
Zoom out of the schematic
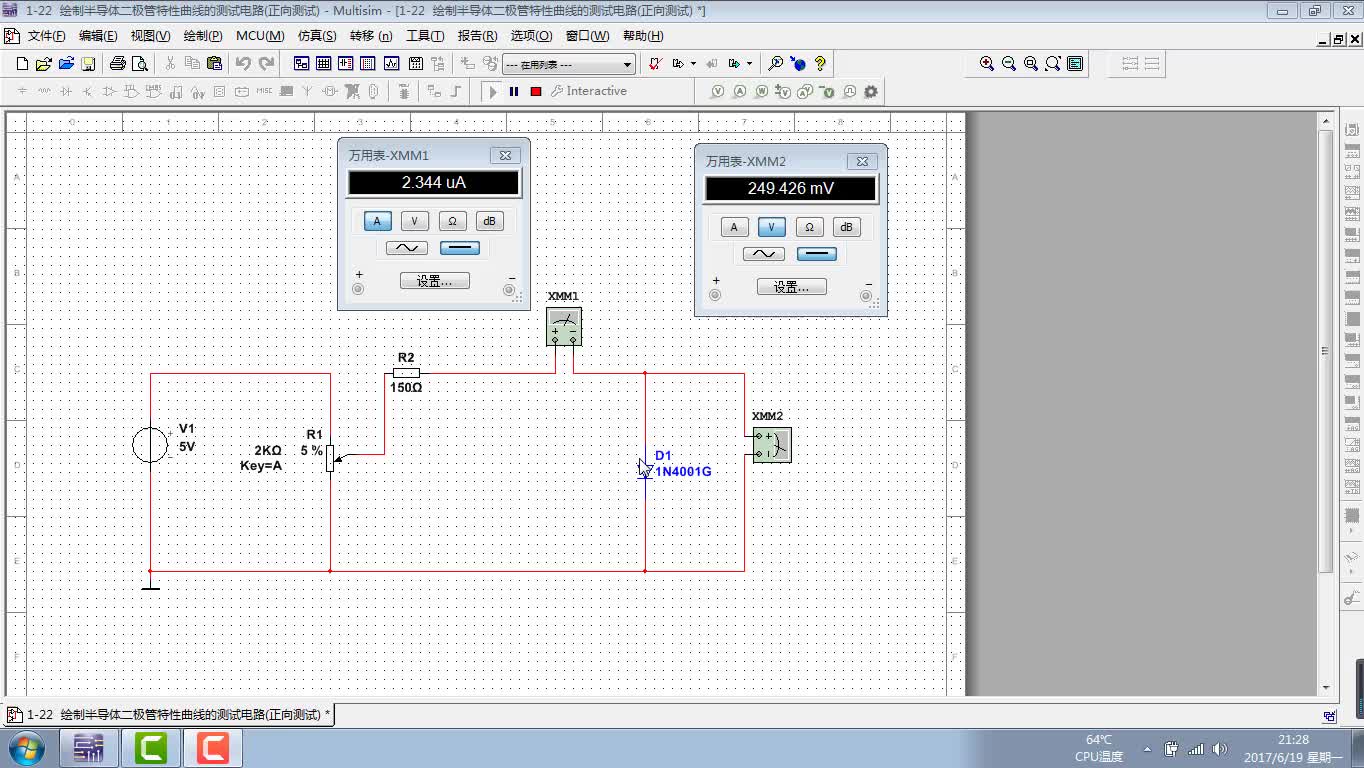pyautogui.click(x=1009, y=63)
